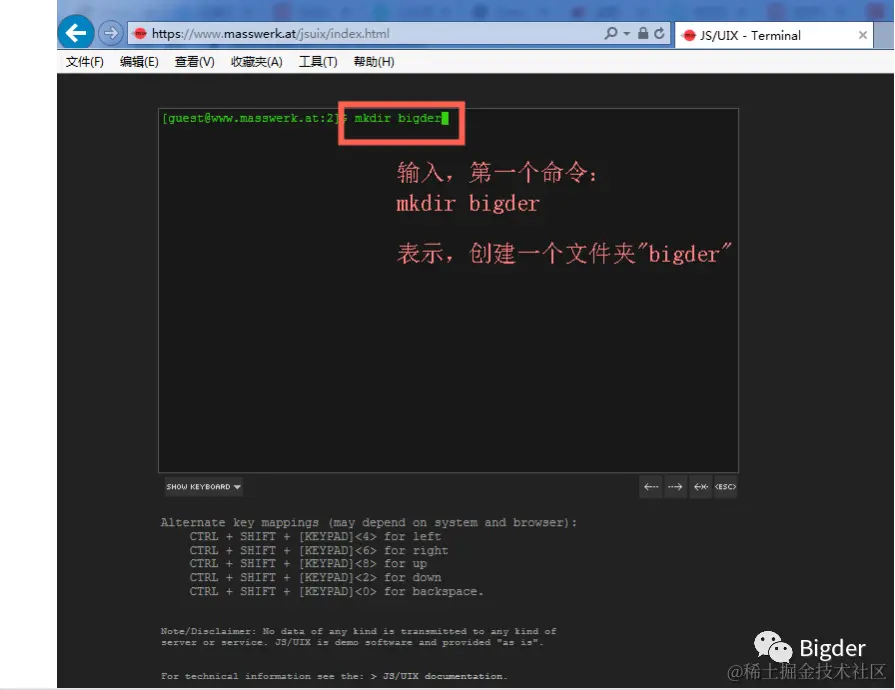This screenshot has height=690, width=895.
Task: Open the 查看(V) menu
Action: point(195,62)
